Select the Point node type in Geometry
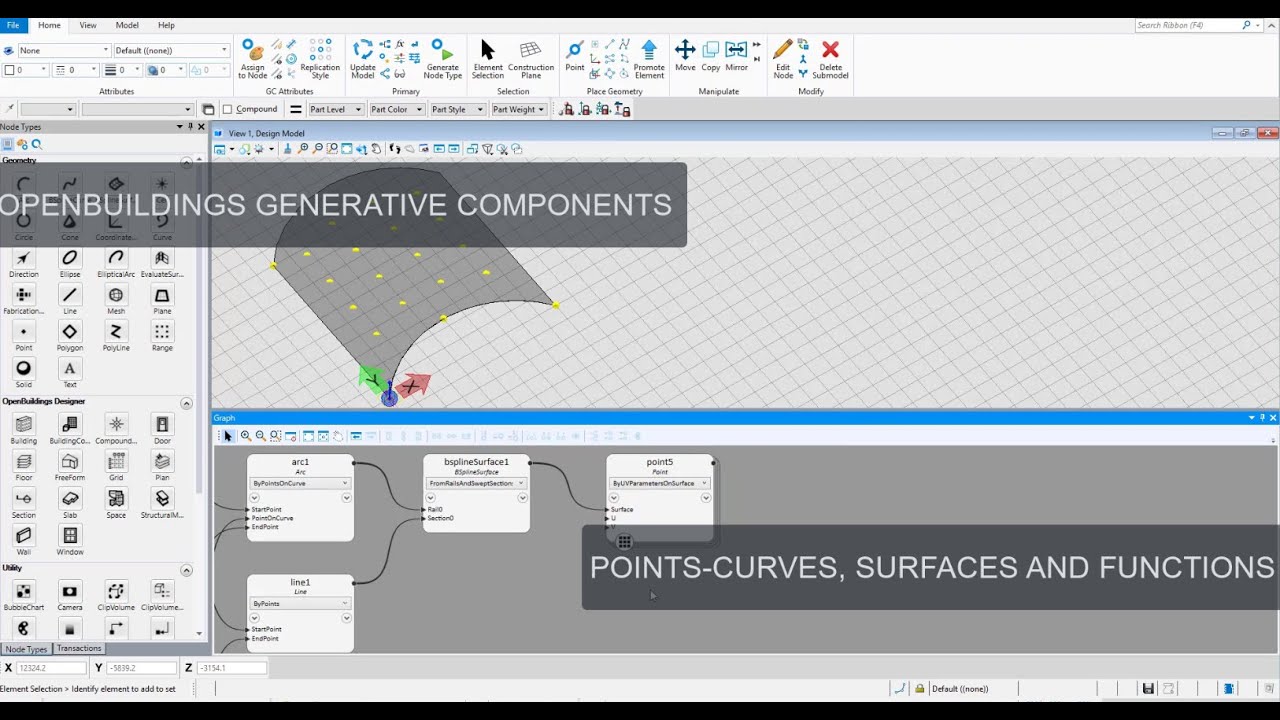This screenshot has height=720, width=1280. point(23,332)
